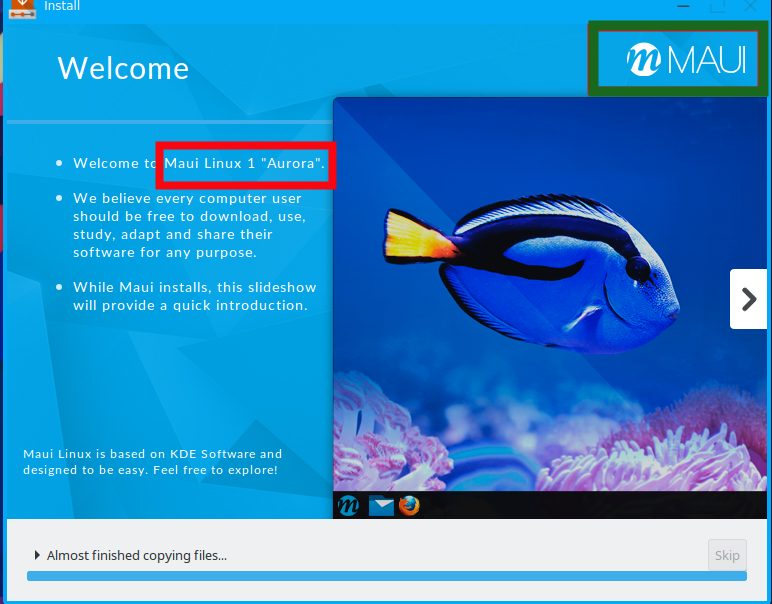Click the 'Maui Linux 1 "Aurora"' text
Screen dimensions: 772x604
pyautogui.click(x=244, y=163)
